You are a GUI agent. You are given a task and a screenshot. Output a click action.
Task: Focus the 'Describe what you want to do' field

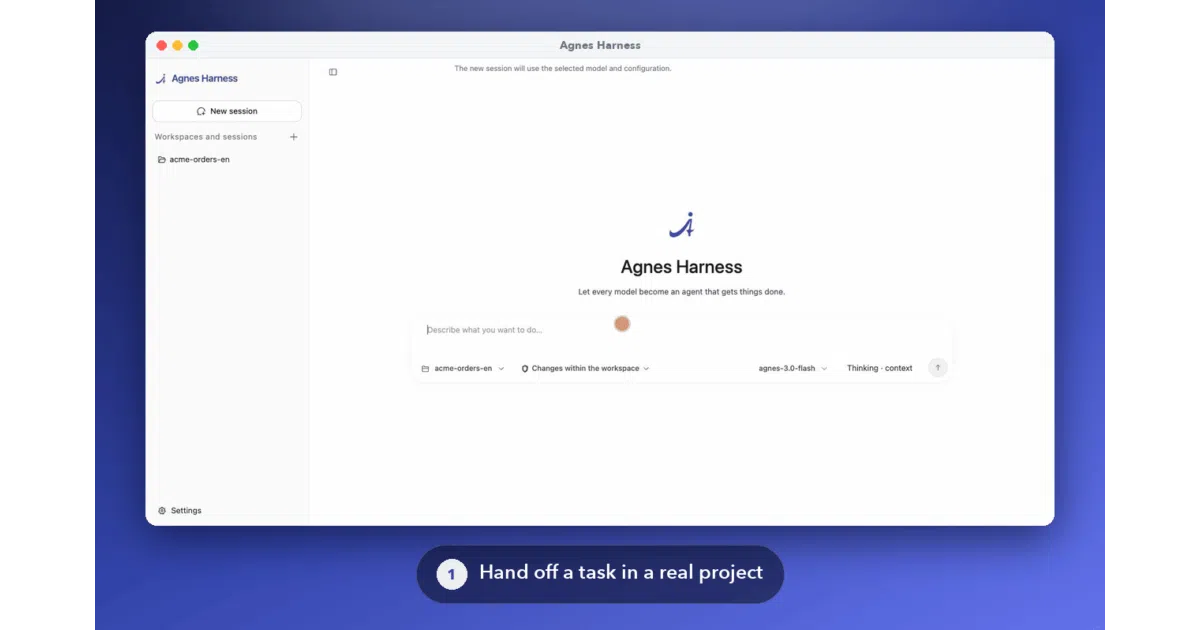pos(681,330)
